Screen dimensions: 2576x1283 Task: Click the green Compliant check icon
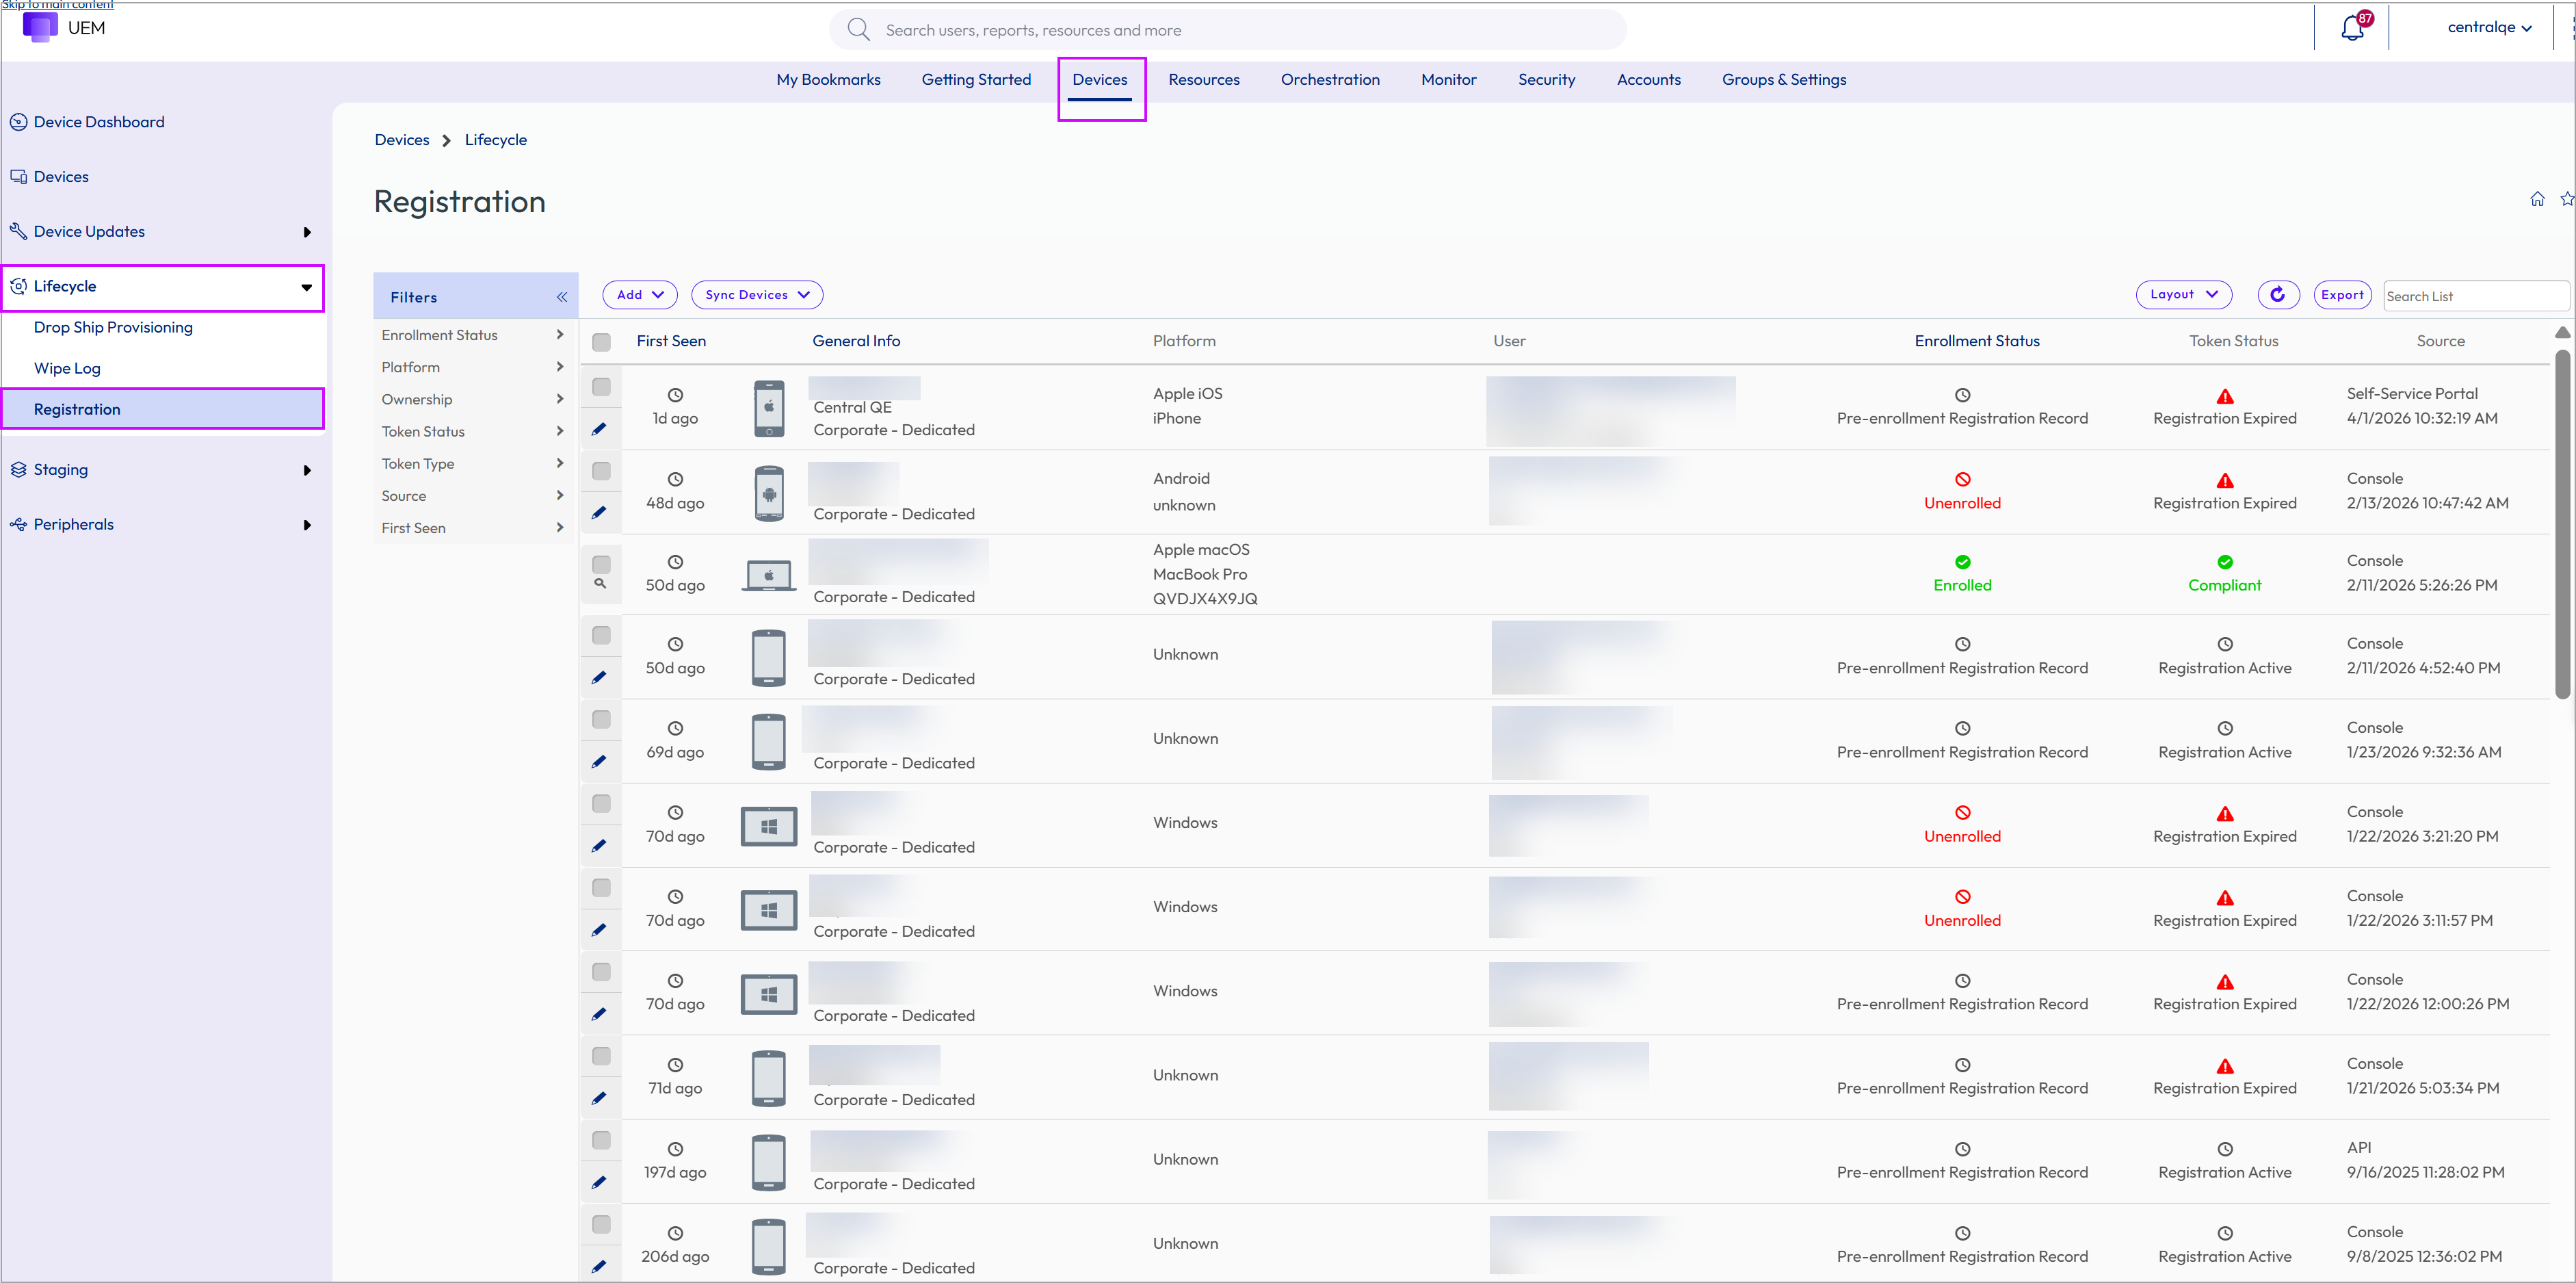coord(2225,562)
